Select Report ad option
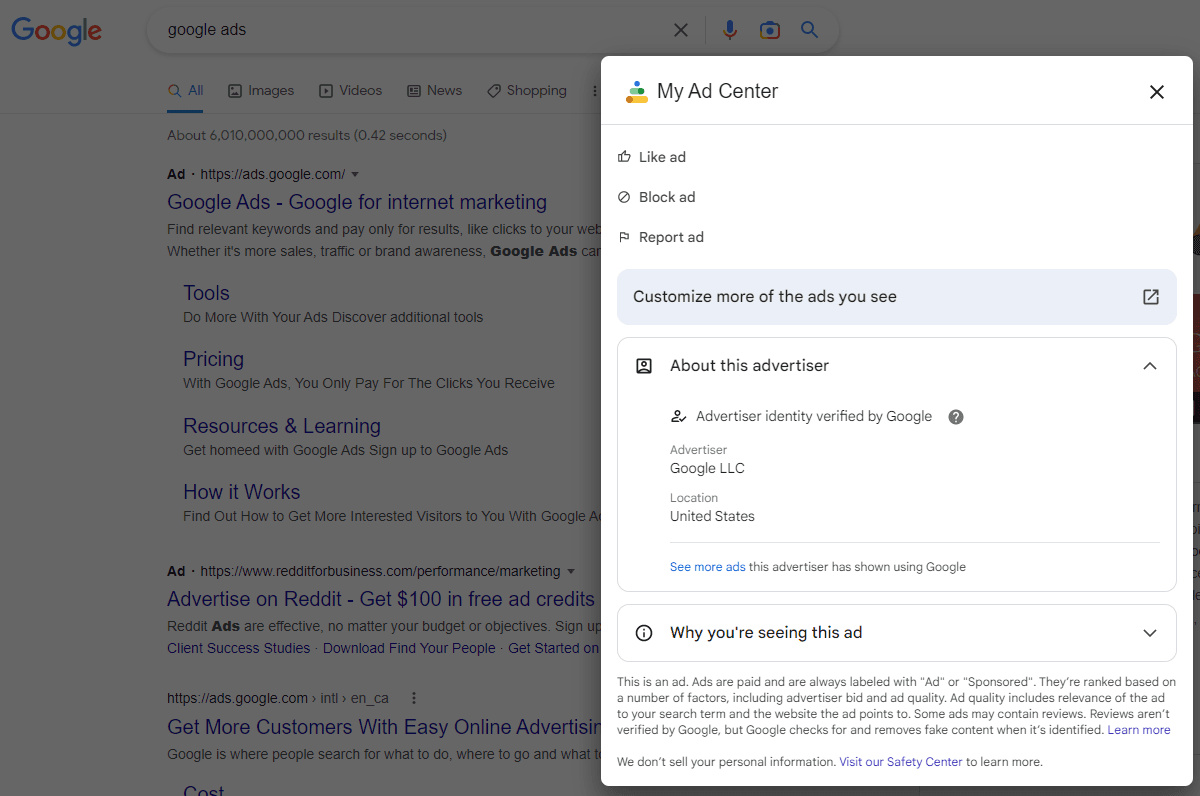 click(660, 237)
